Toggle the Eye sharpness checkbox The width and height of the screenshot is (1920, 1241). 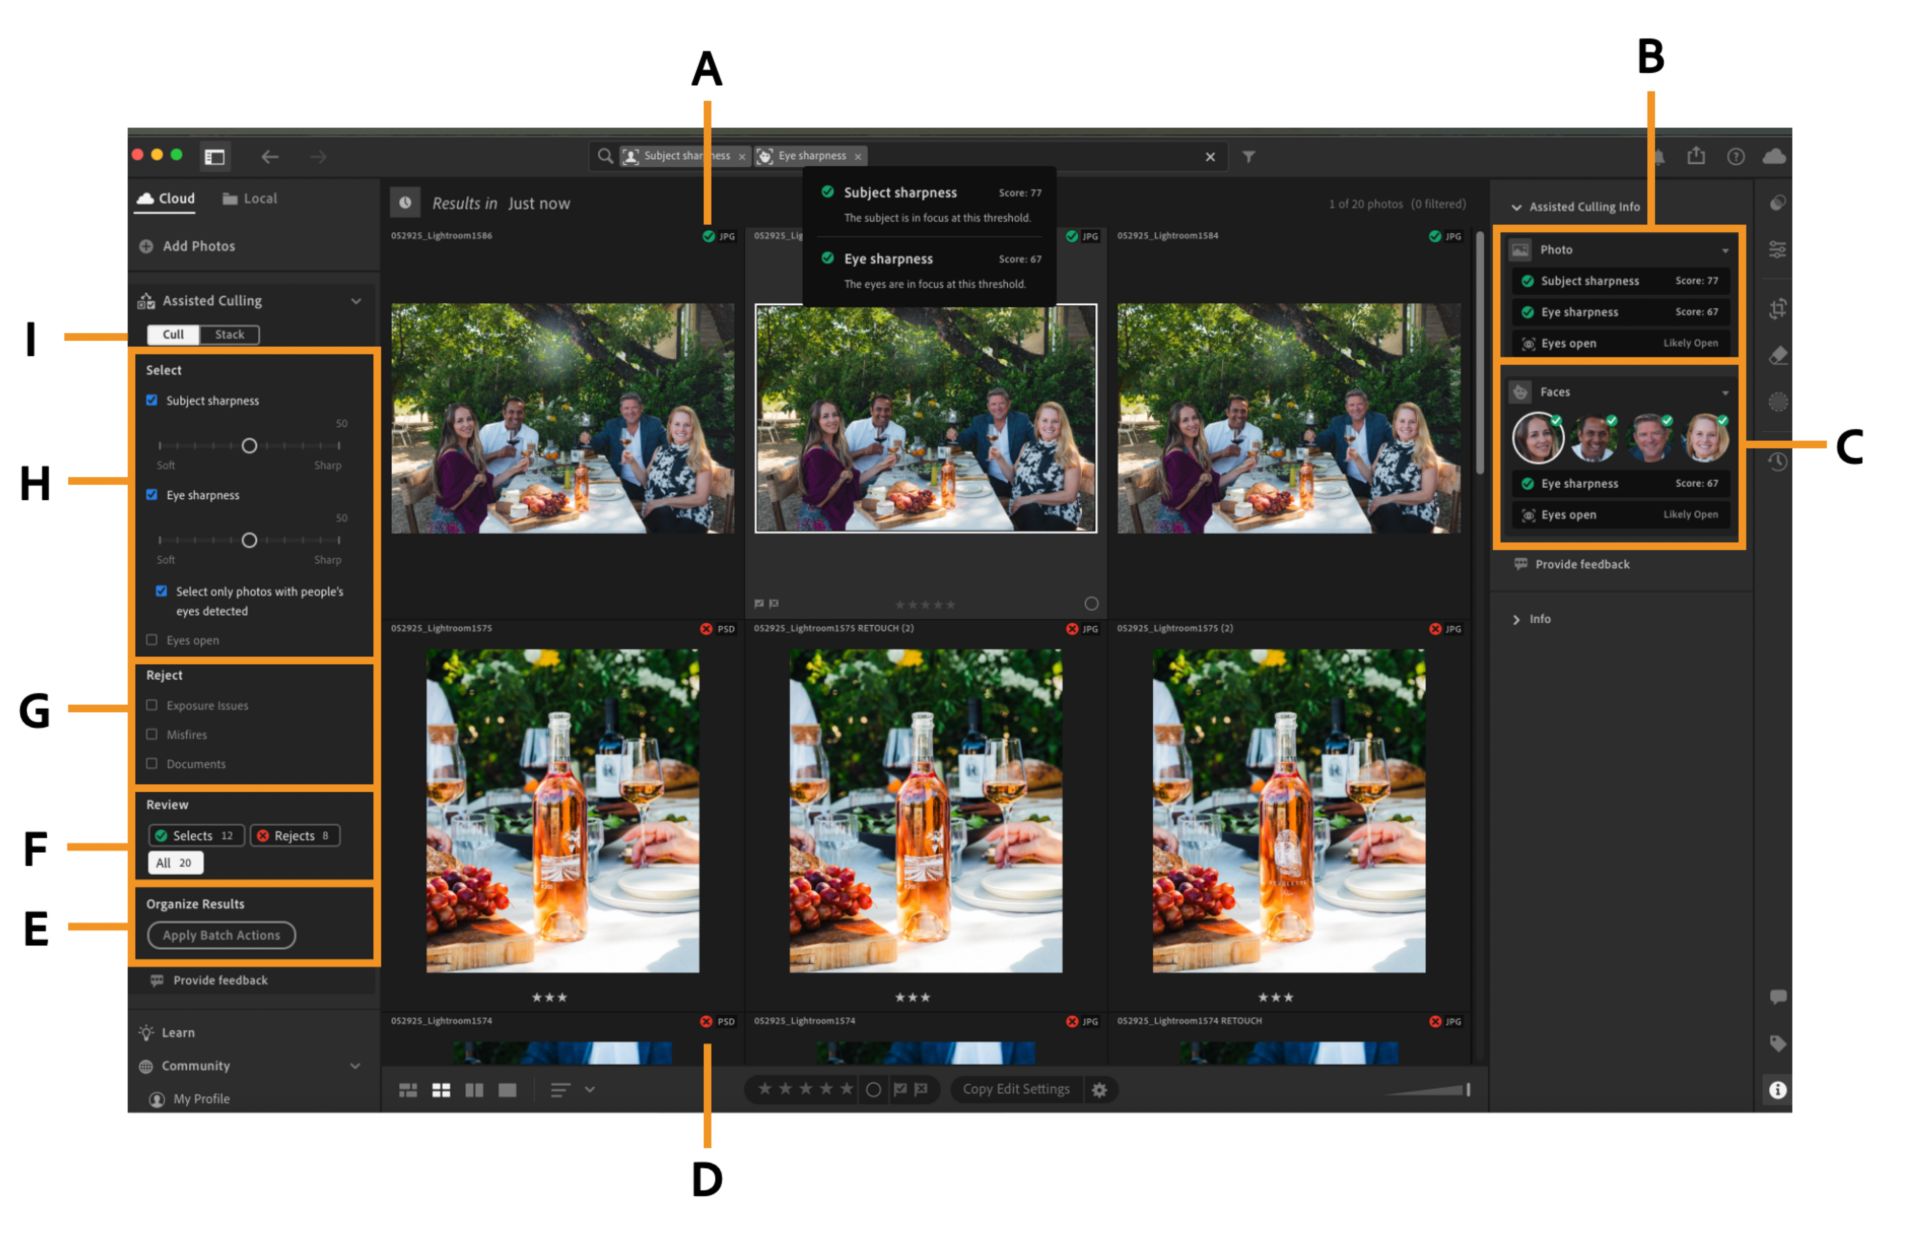tap(152, 494)
